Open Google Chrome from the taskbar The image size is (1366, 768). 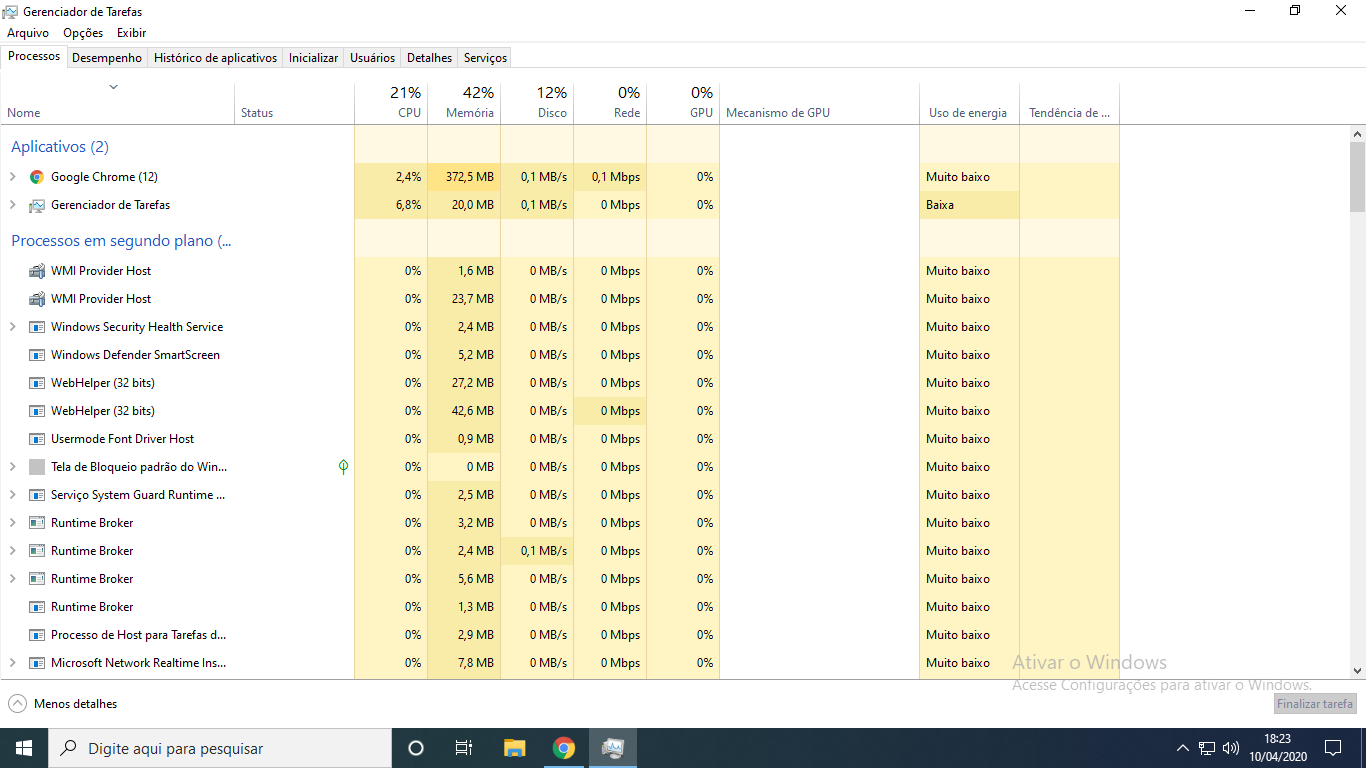(564, 748)
